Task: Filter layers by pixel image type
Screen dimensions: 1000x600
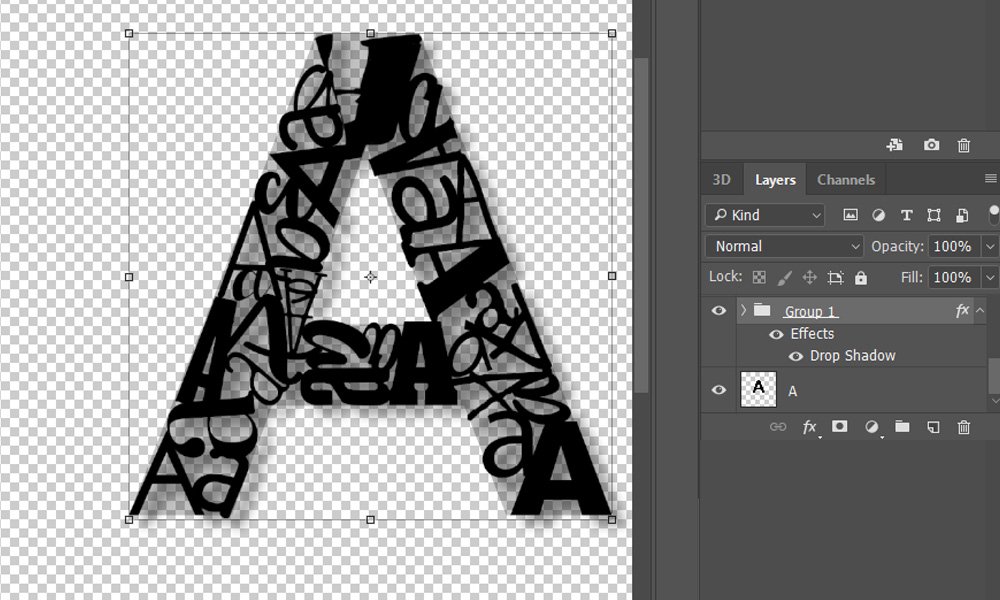Action: (x=850, y=215)
